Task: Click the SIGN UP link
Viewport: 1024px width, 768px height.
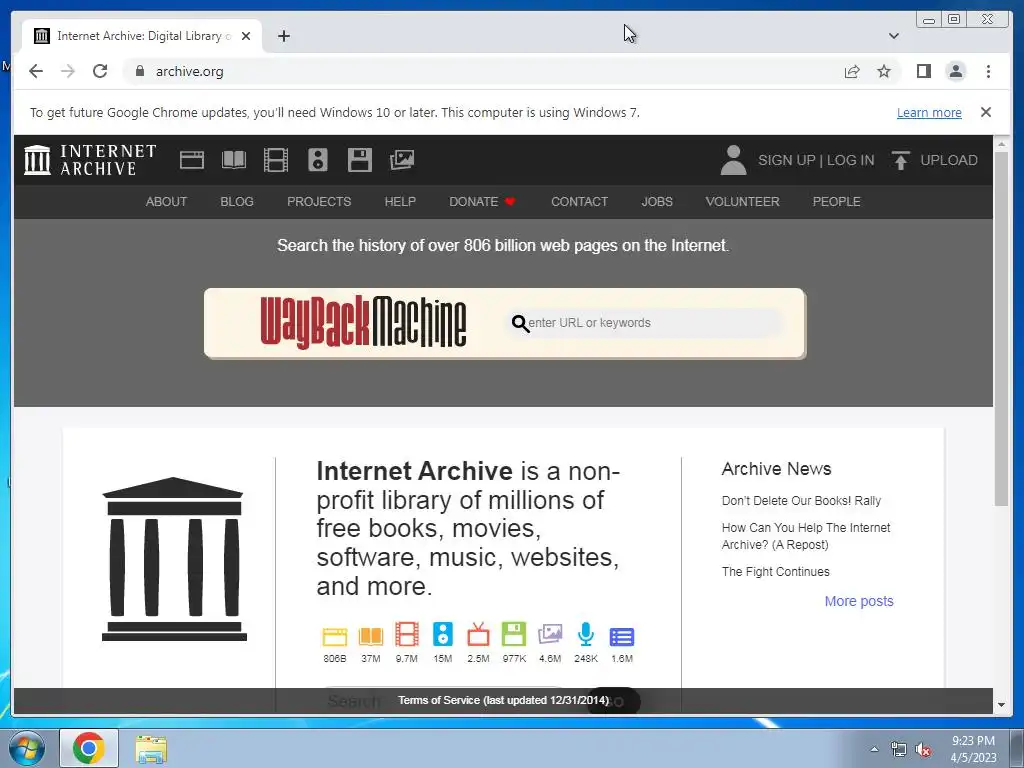Action: point(786,160)
